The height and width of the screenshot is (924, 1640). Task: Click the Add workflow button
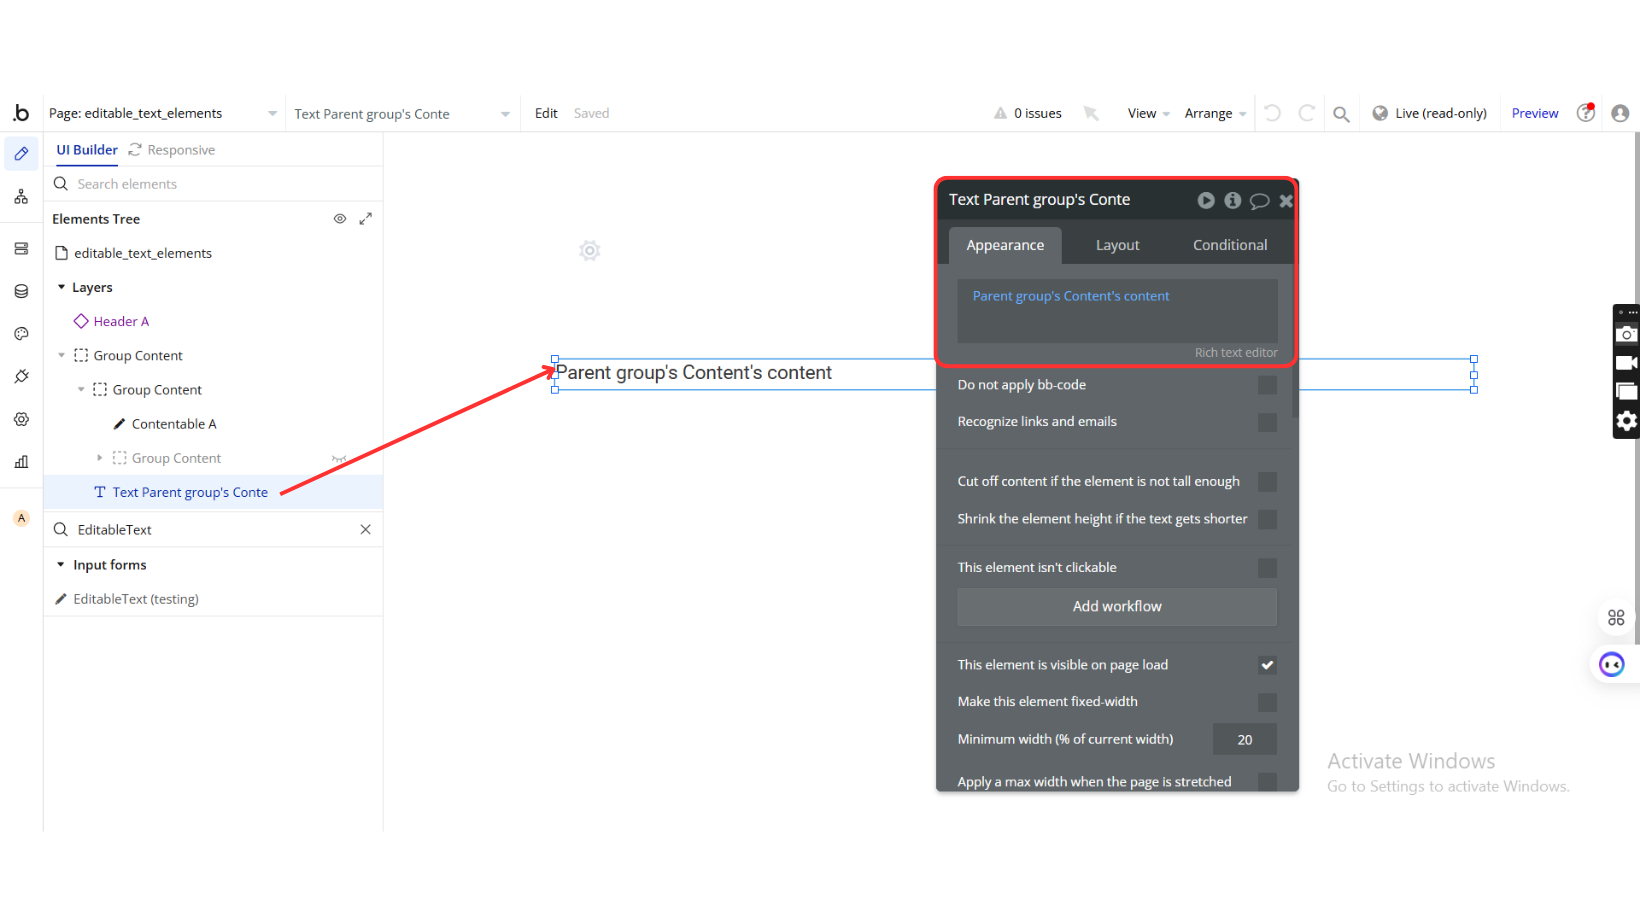[1116, 607]
